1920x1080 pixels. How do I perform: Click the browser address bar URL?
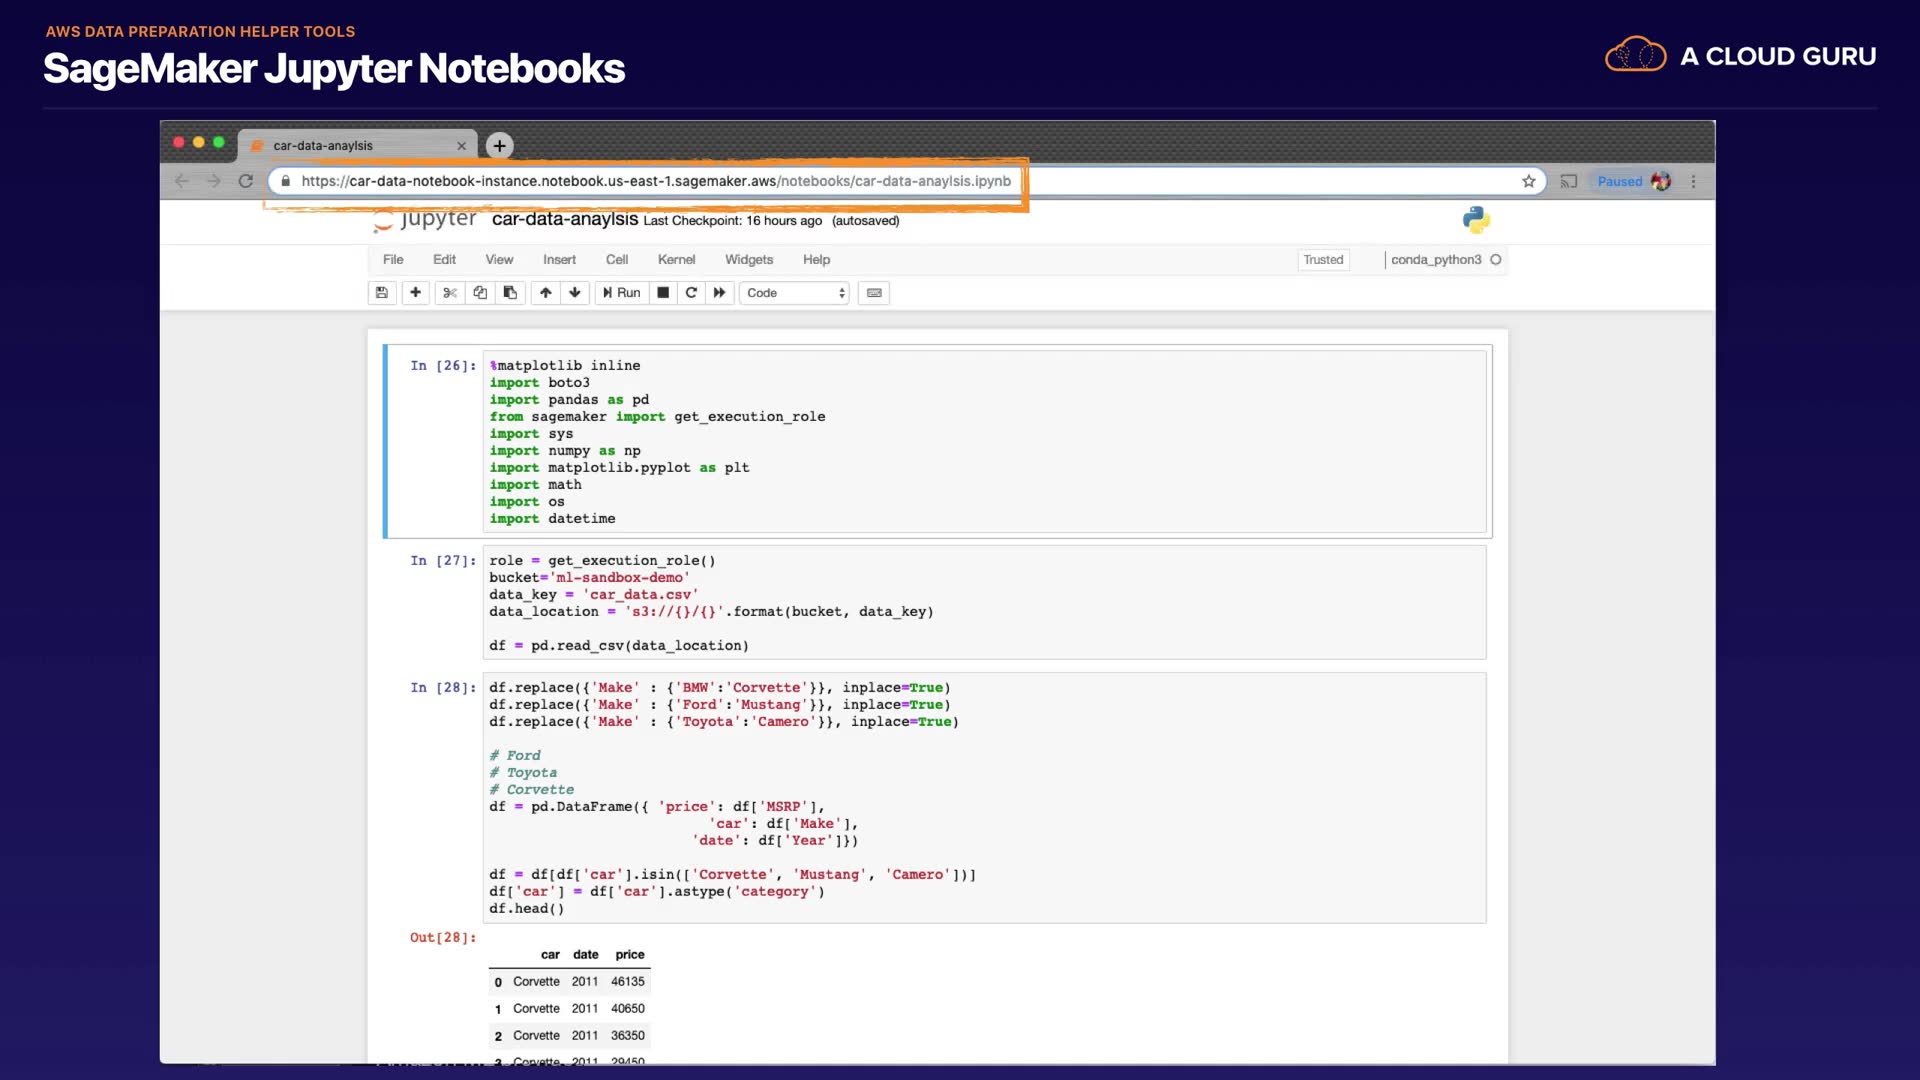[x=655, y=181]
